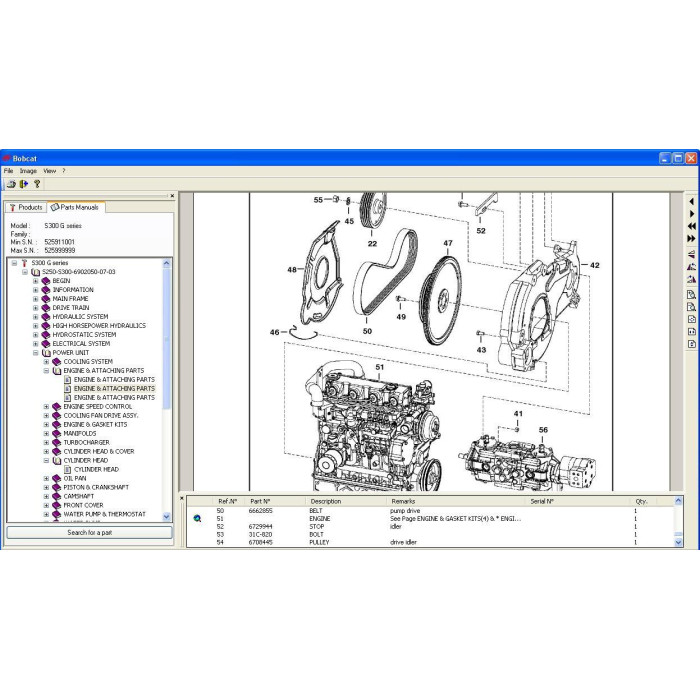This screenshot has width=700, height=700.
Task: Click the Search for a part button
Action: 89,533
